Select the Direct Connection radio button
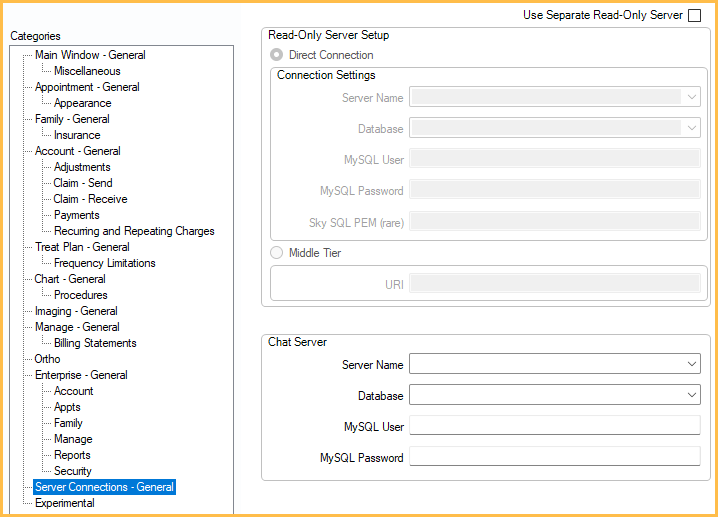 pos(277,55)
